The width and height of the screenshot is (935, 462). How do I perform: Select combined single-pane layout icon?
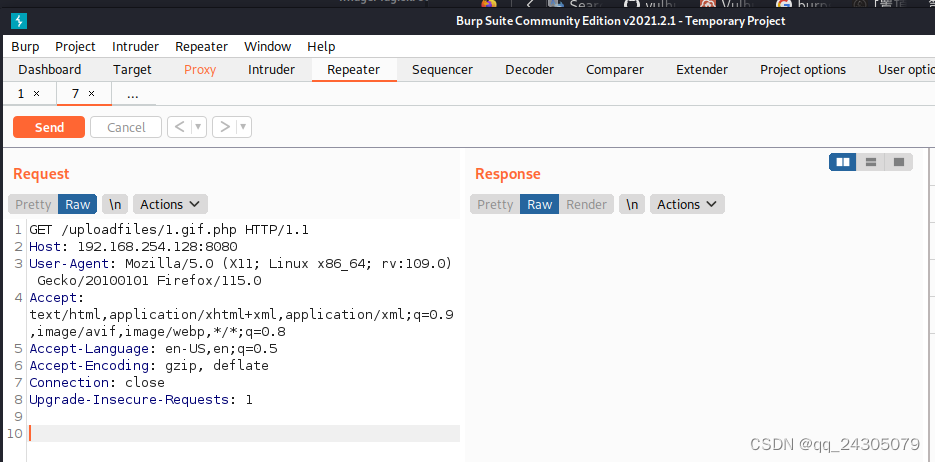point(899,162)
